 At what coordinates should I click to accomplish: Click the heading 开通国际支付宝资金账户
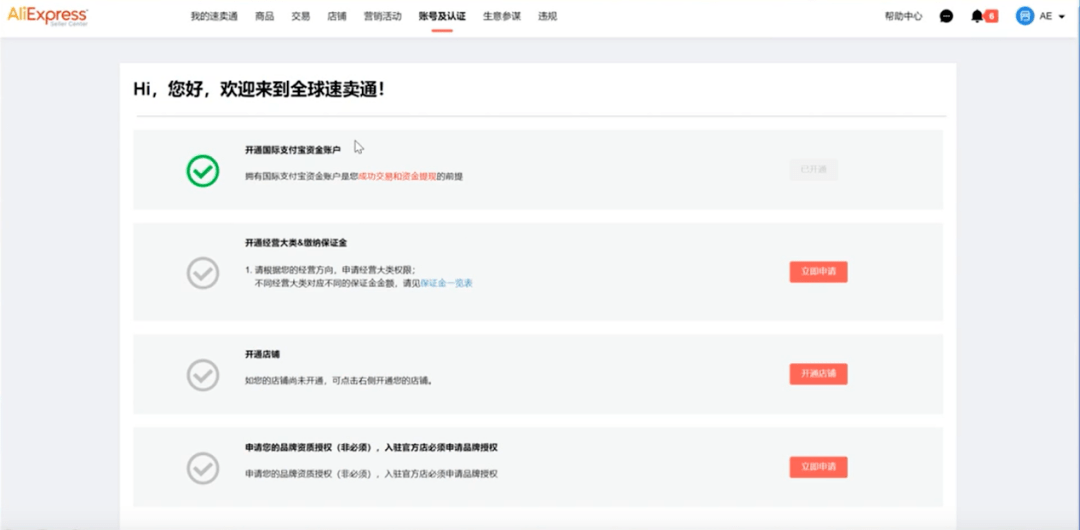coord(293,150)
